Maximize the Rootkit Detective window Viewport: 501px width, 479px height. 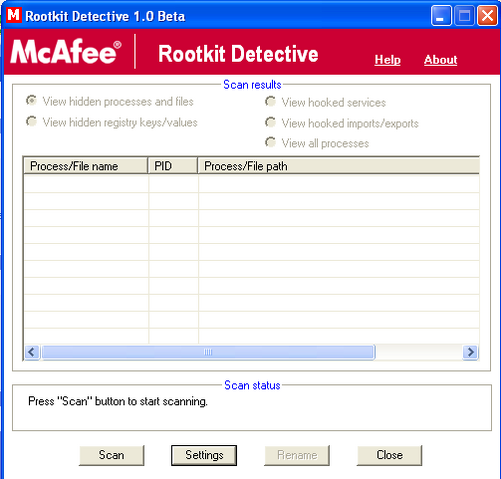coord(464,16)
